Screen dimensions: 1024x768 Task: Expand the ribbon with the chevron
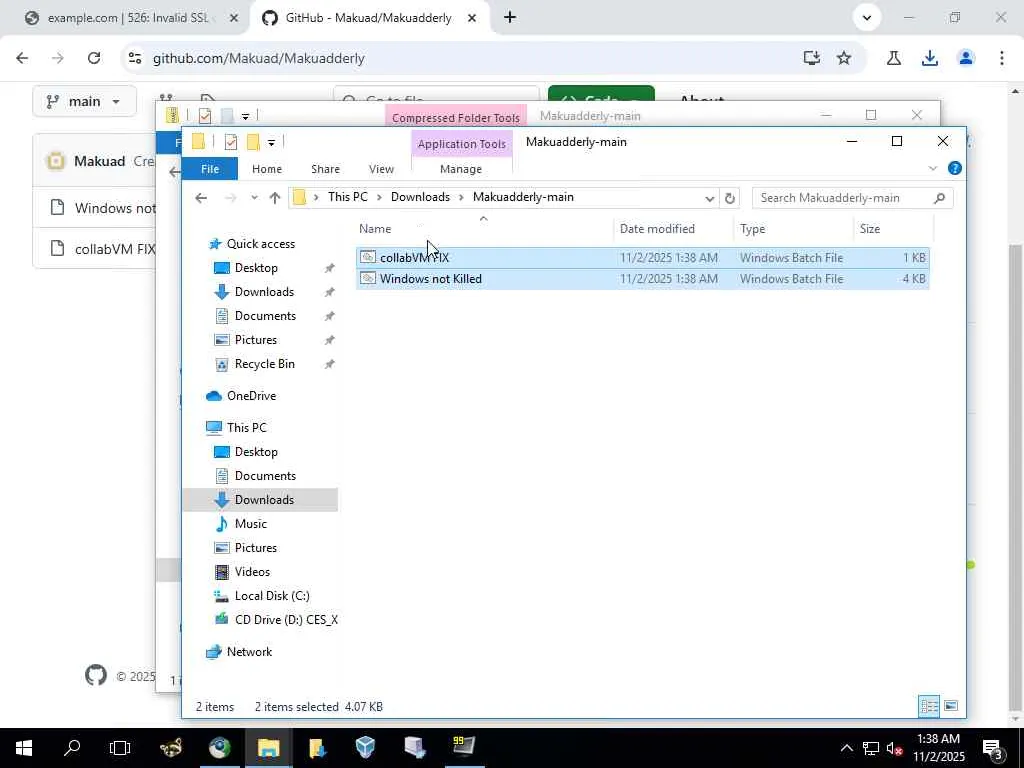[933, 168]
